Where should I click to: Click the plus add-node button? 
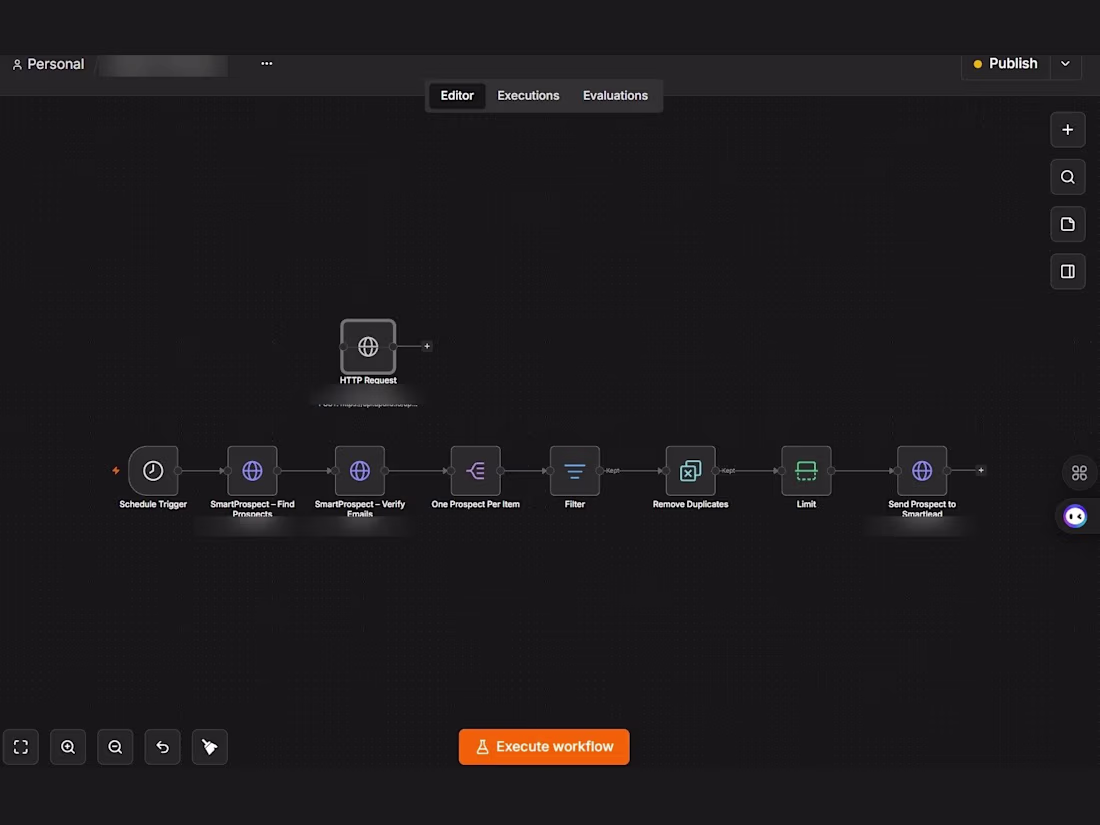click(1068, 130)
